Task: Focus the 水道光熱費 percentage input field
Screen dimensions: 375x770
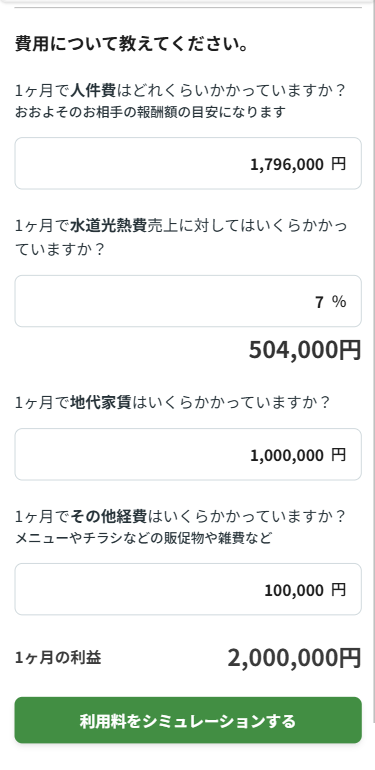Action: pyautogui.click(x=188, y=301)
